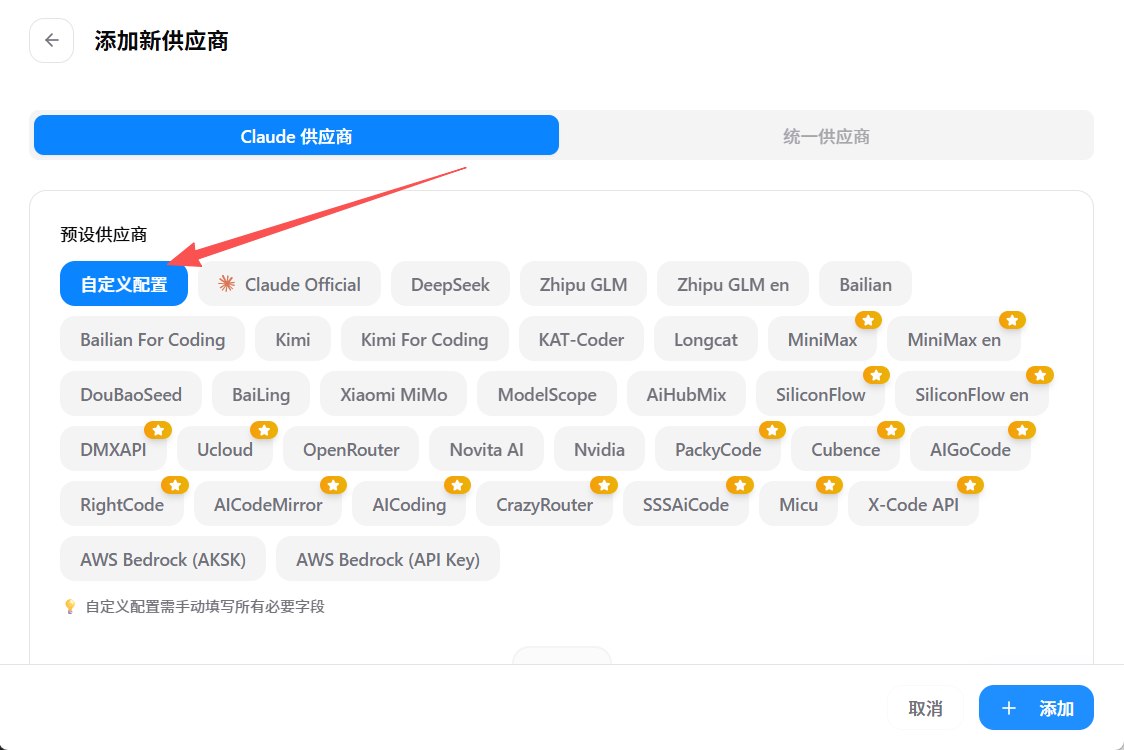This screenshot has width=1124, height=750.
Task: Click the star badge on AICodeMirror
Action: click(333, 485)
